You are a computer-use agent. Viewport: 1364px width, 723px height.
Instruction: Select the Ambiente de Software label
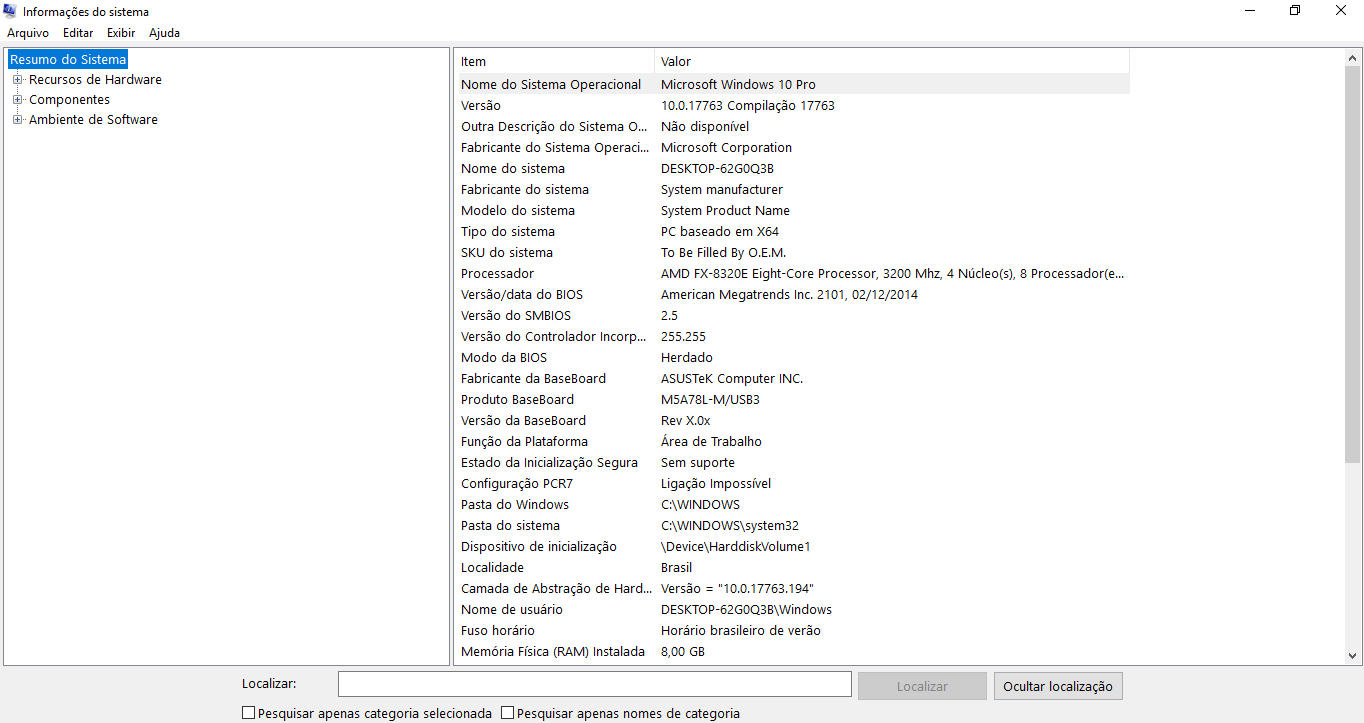[93, 120]
